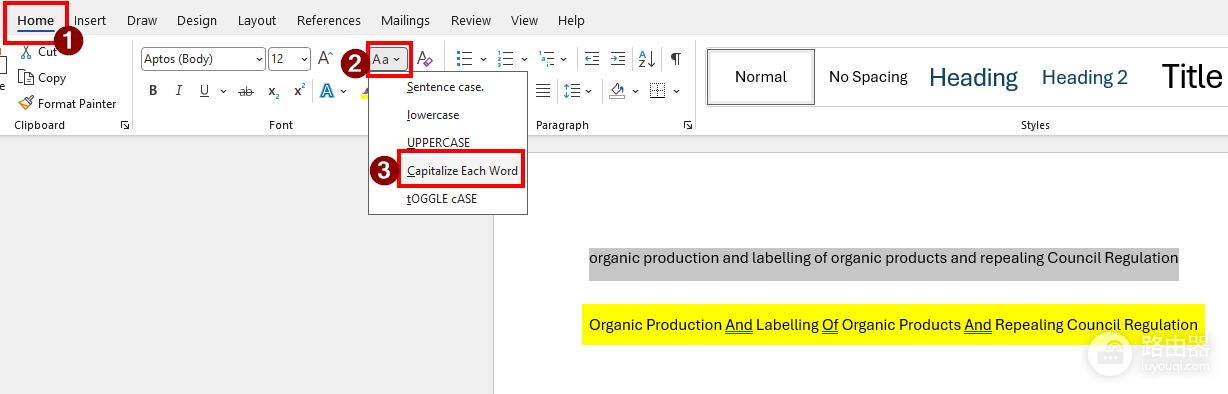This screenshot has width=1228, height=394.
Task: Switch to the Design tab
Action: (x=196, y=20)
